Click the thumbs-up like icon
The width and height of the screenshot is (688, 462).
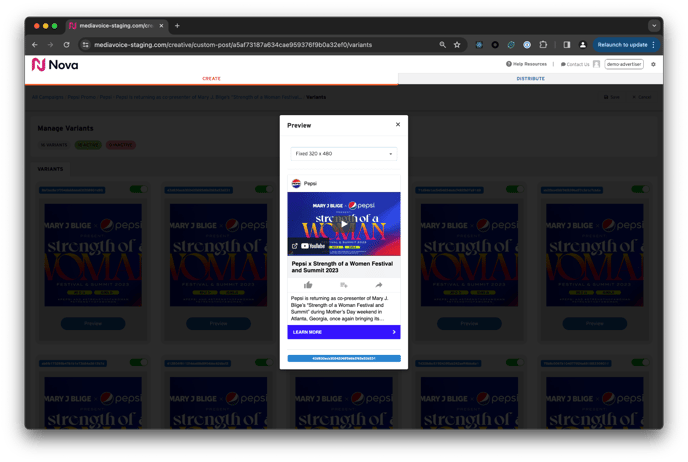308,285
